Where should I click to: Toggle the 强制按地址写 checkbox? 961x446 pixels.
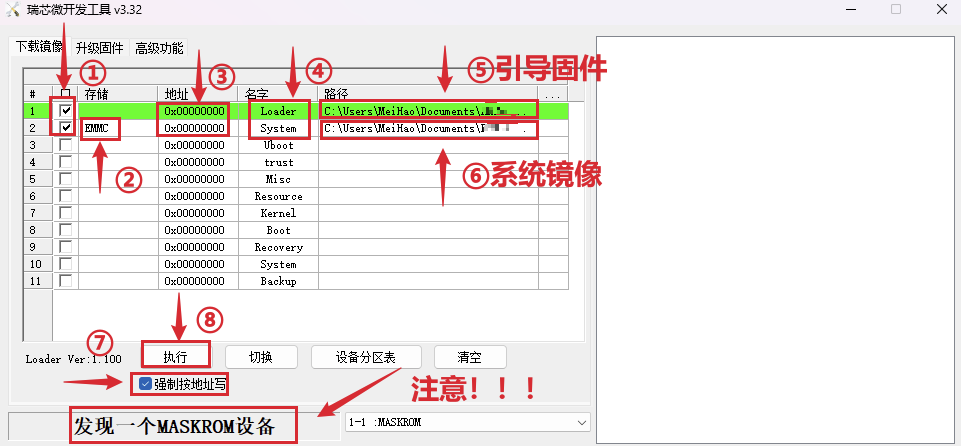pyautogui.click(x=146, y=383)
